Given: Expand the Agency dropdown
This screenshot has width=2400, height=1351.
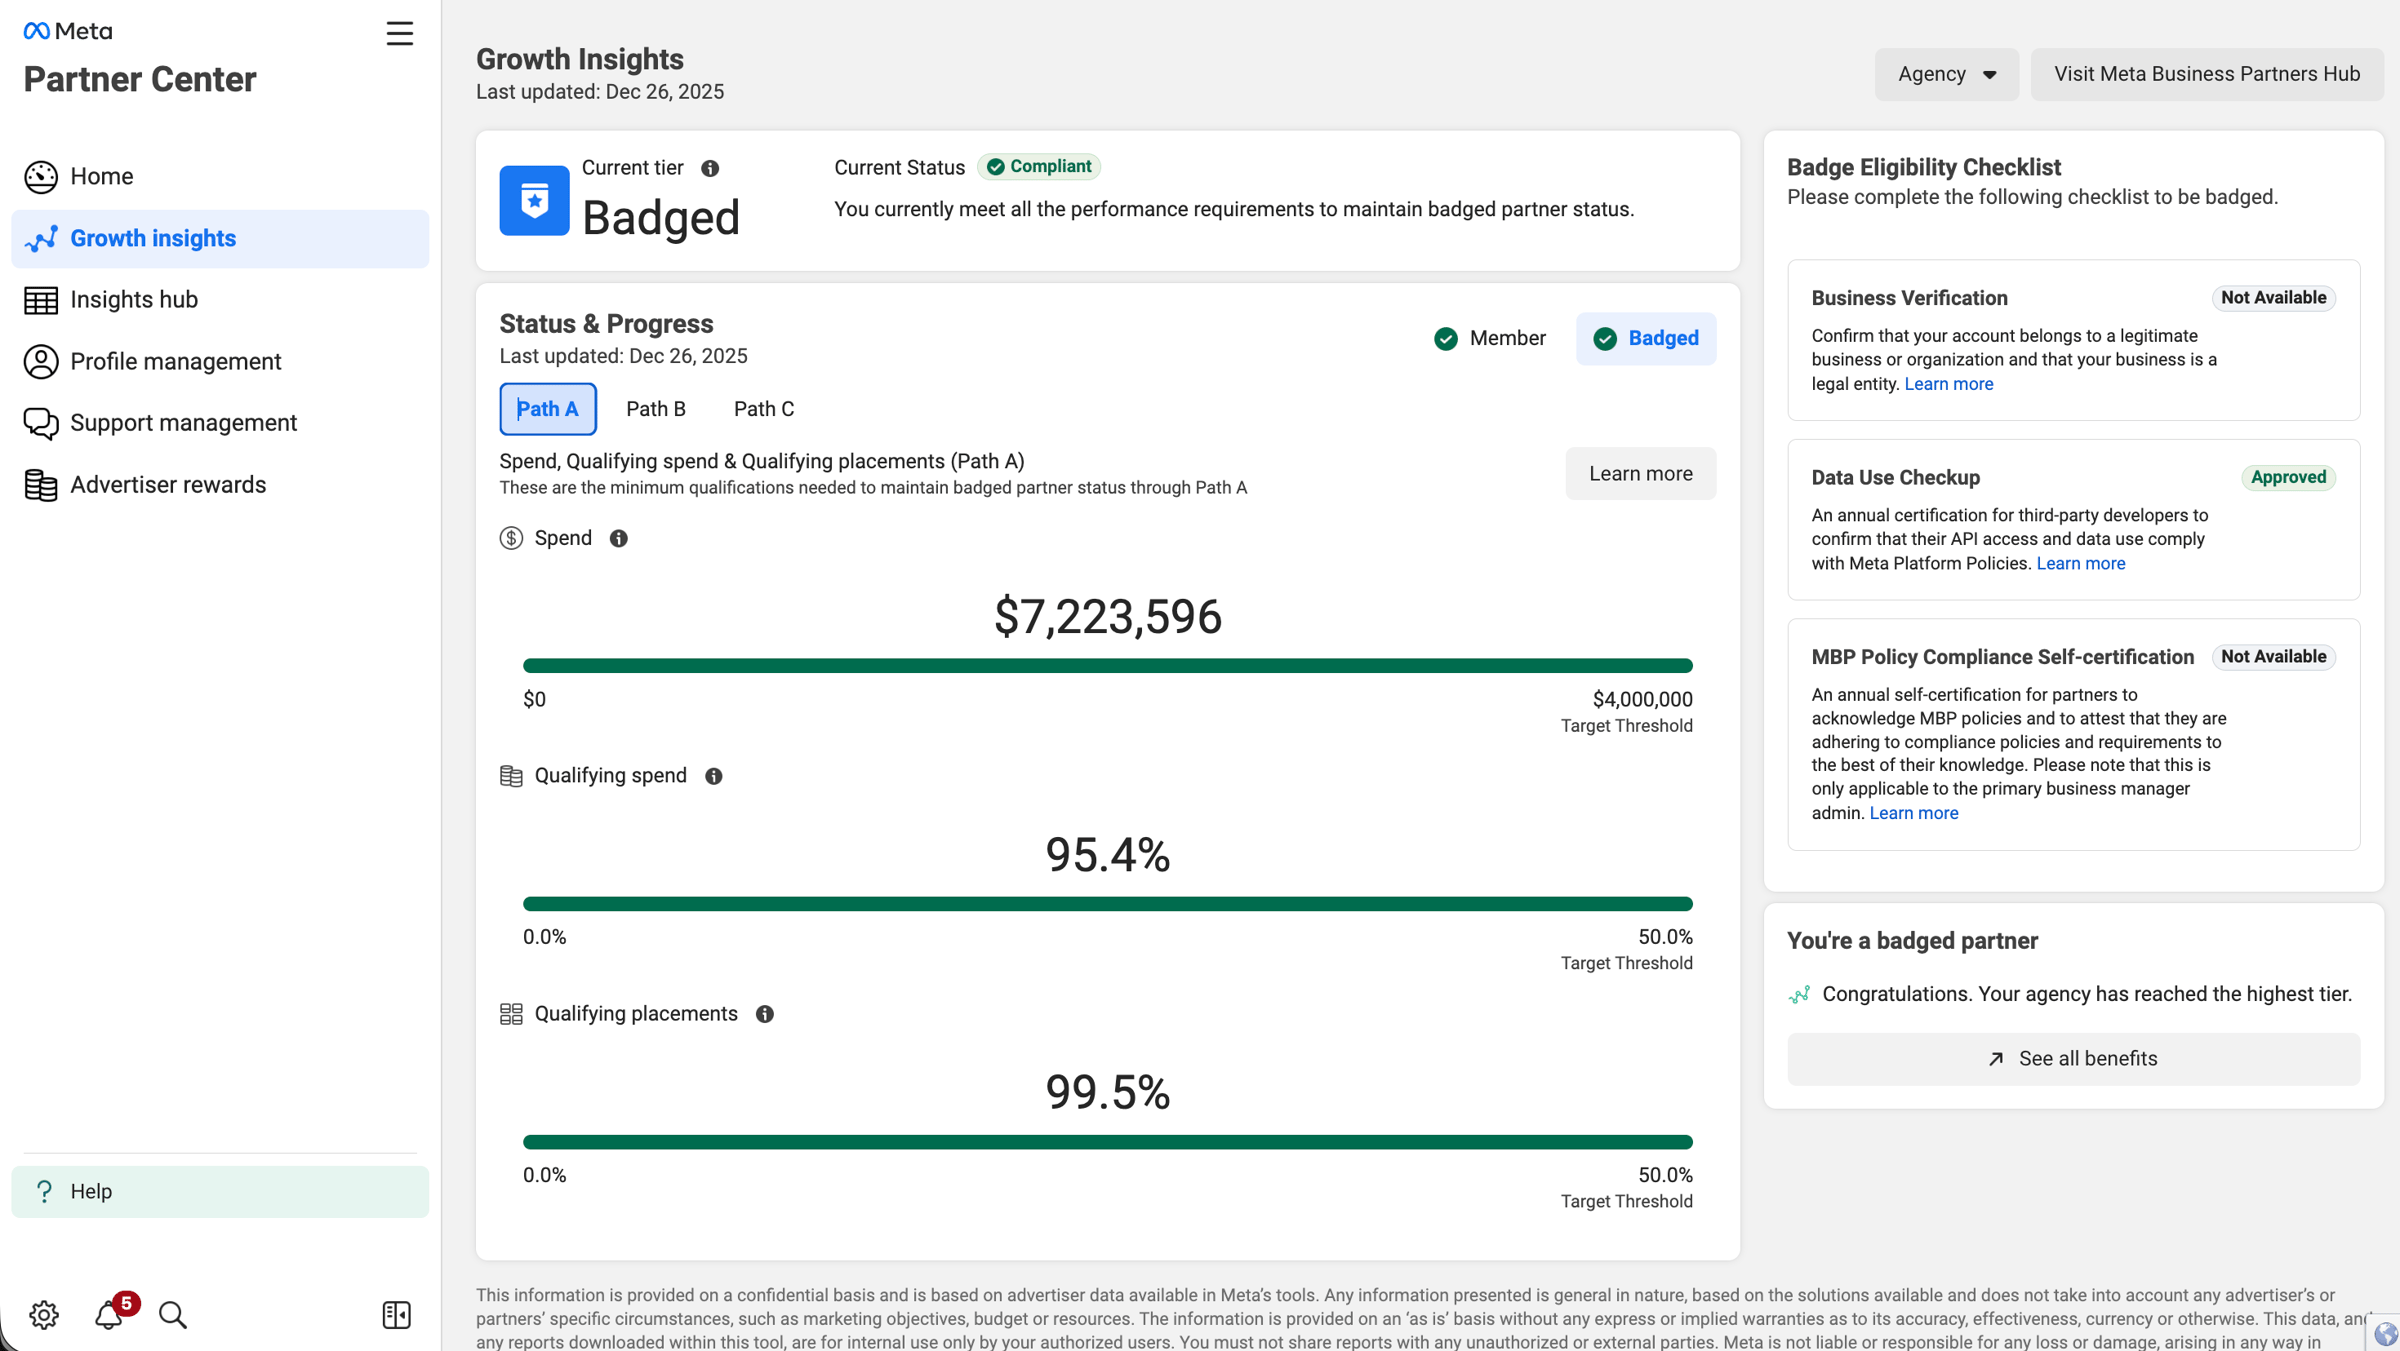Looking at the screenshot, I should click(1946, 74).
